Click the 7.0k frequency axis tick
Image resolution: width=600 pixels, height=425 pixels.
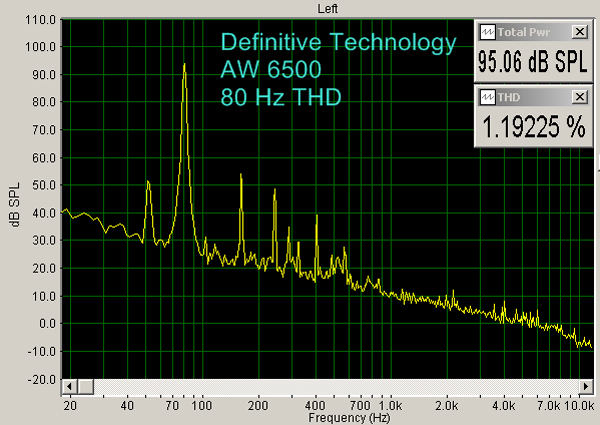(x=549, y=405)
